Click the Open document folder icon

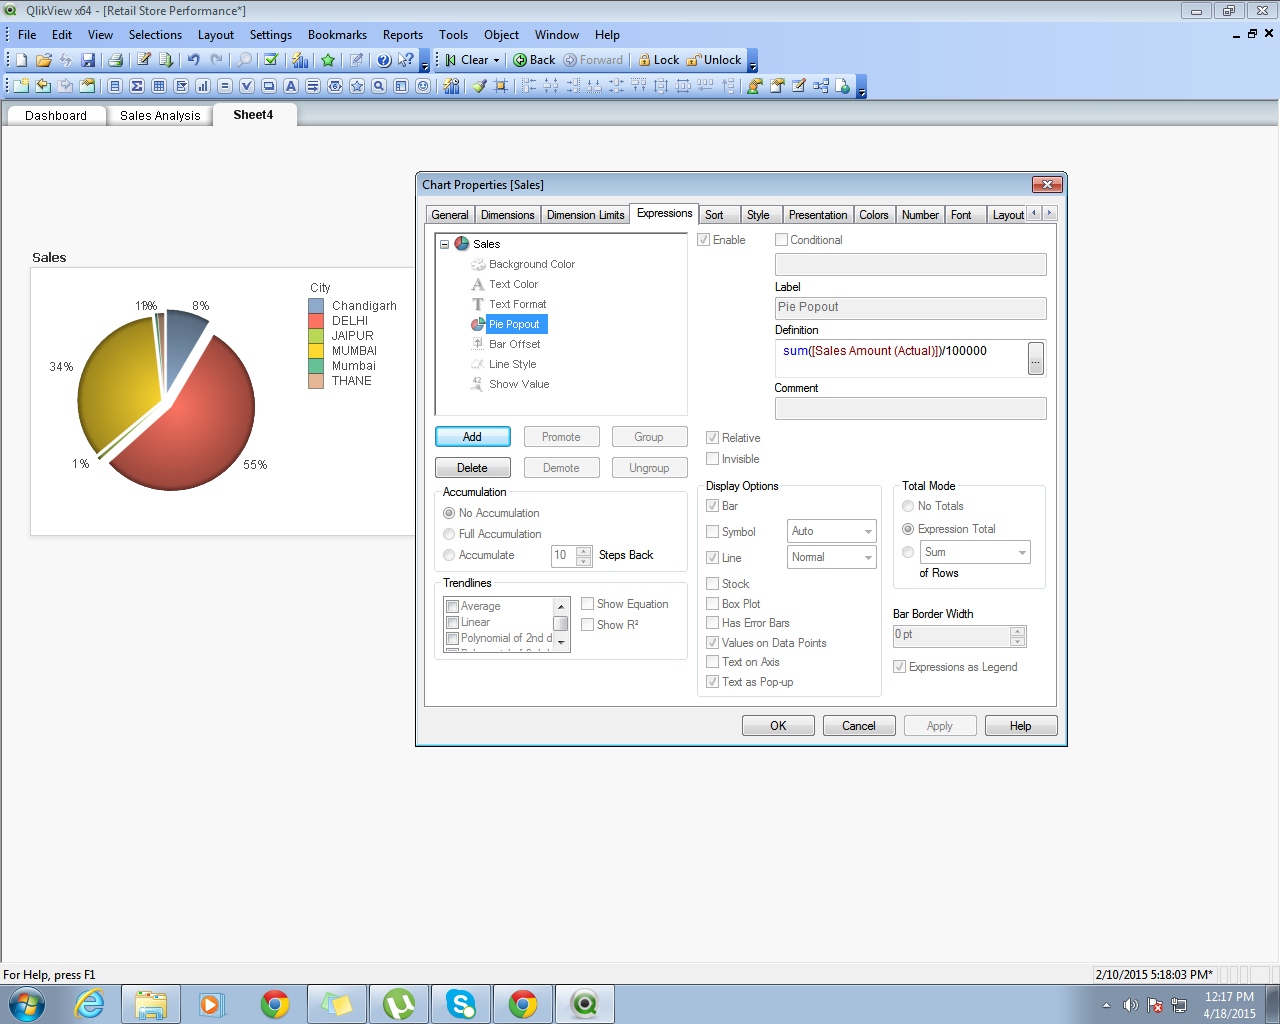[x=43, y=60]
